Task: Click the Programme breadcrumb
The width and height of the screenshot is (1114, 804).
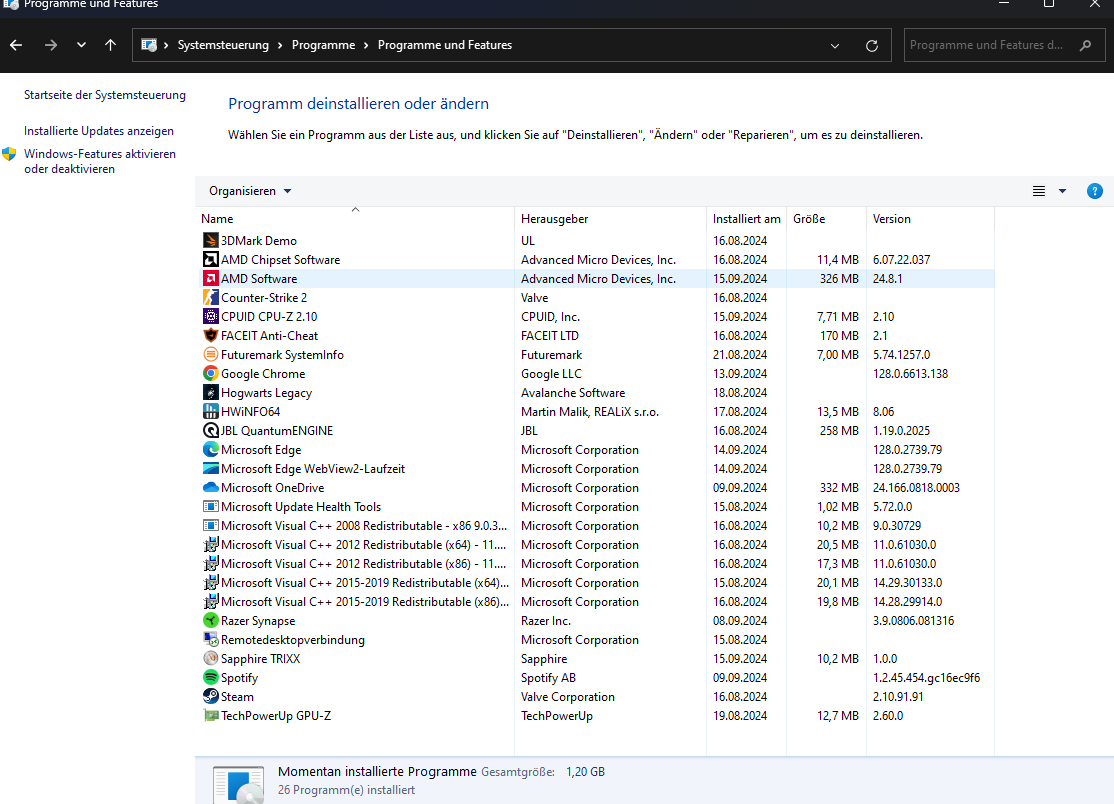Action: (x=323, y=45)
